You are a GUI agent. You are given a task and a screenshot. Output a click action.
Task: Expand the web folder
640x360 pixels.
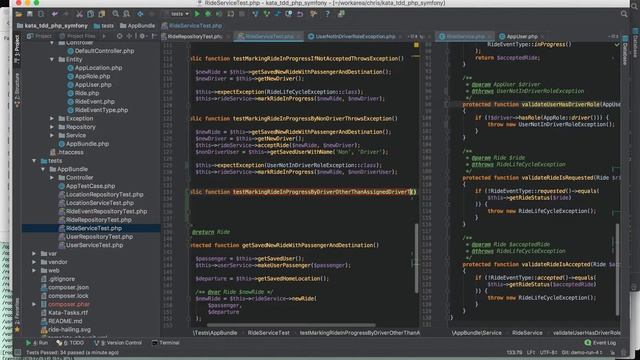(34, 271)
